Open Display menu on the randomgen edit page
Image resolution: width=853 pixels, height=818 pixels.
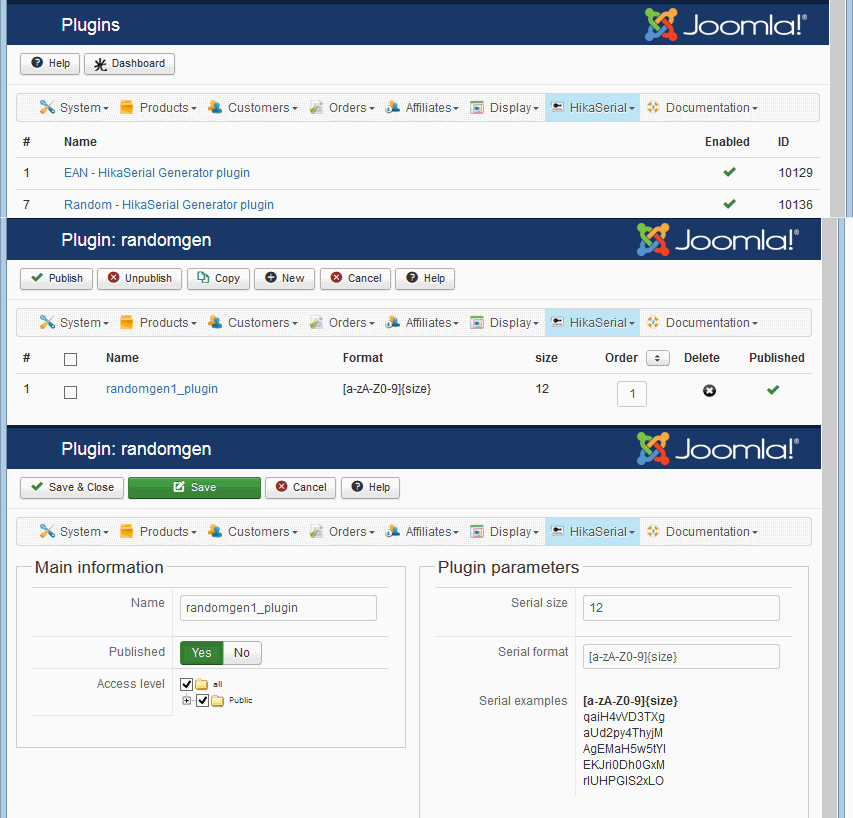pos(504,531)
